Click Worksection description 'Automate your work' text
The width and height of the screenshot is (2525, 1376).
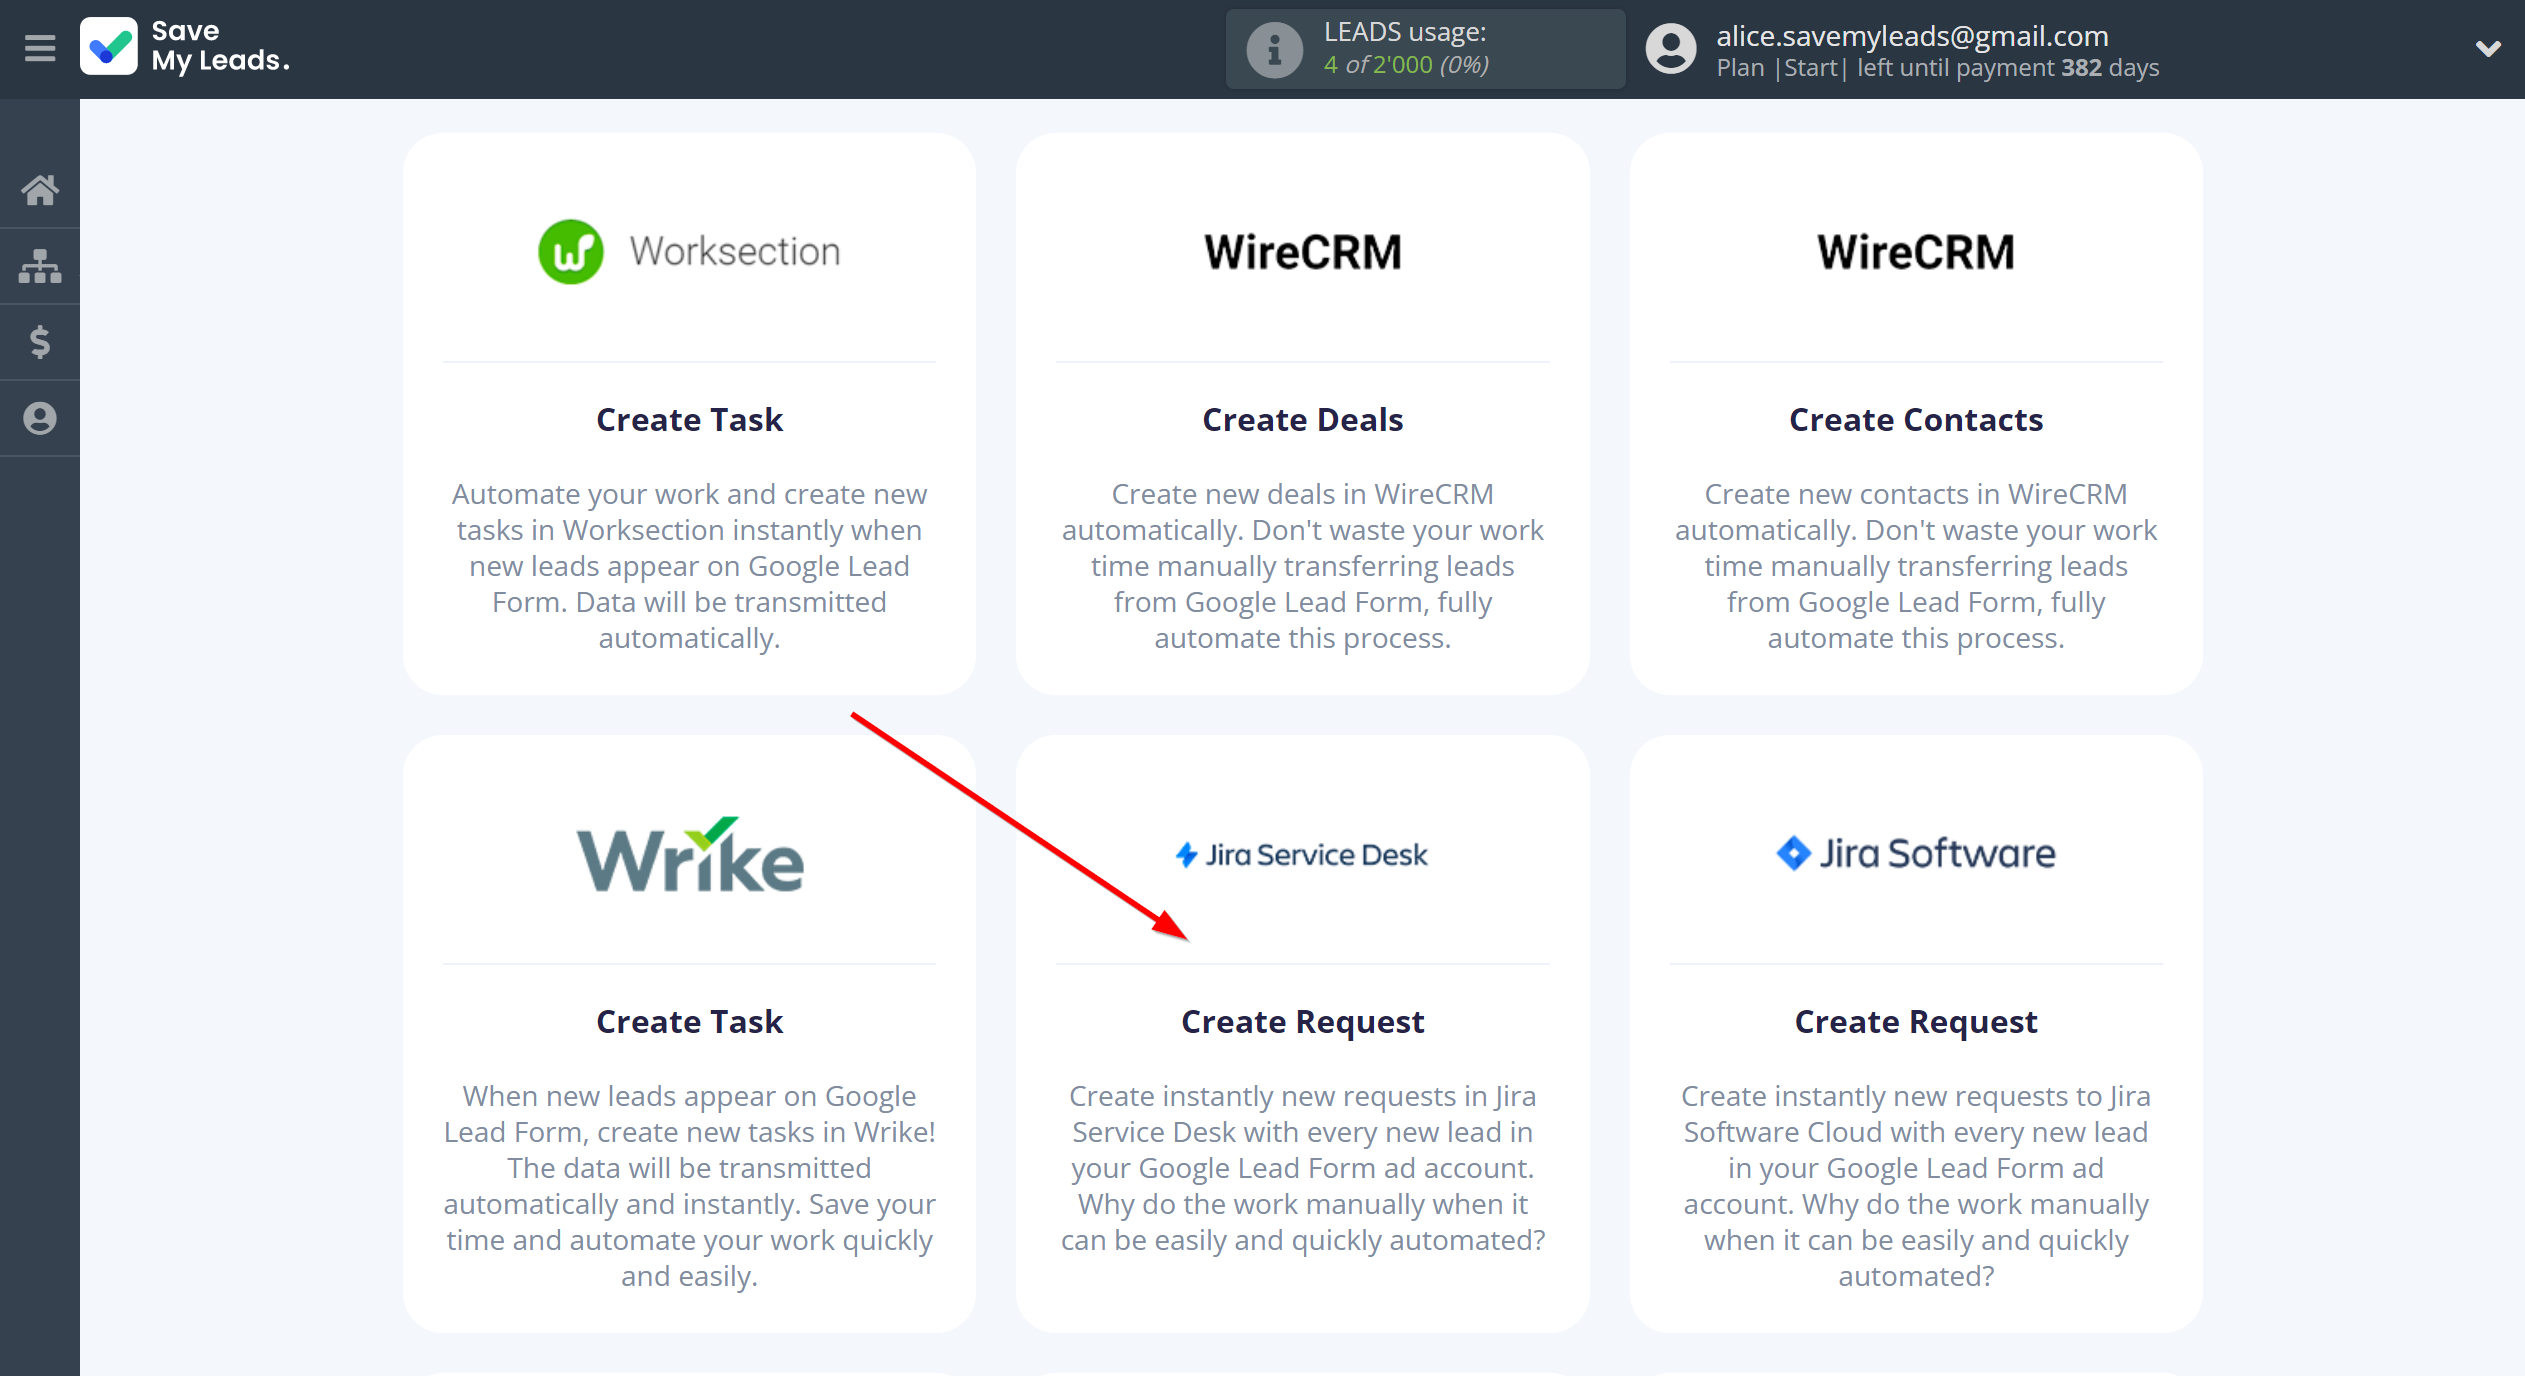click(x=689, y=566)
